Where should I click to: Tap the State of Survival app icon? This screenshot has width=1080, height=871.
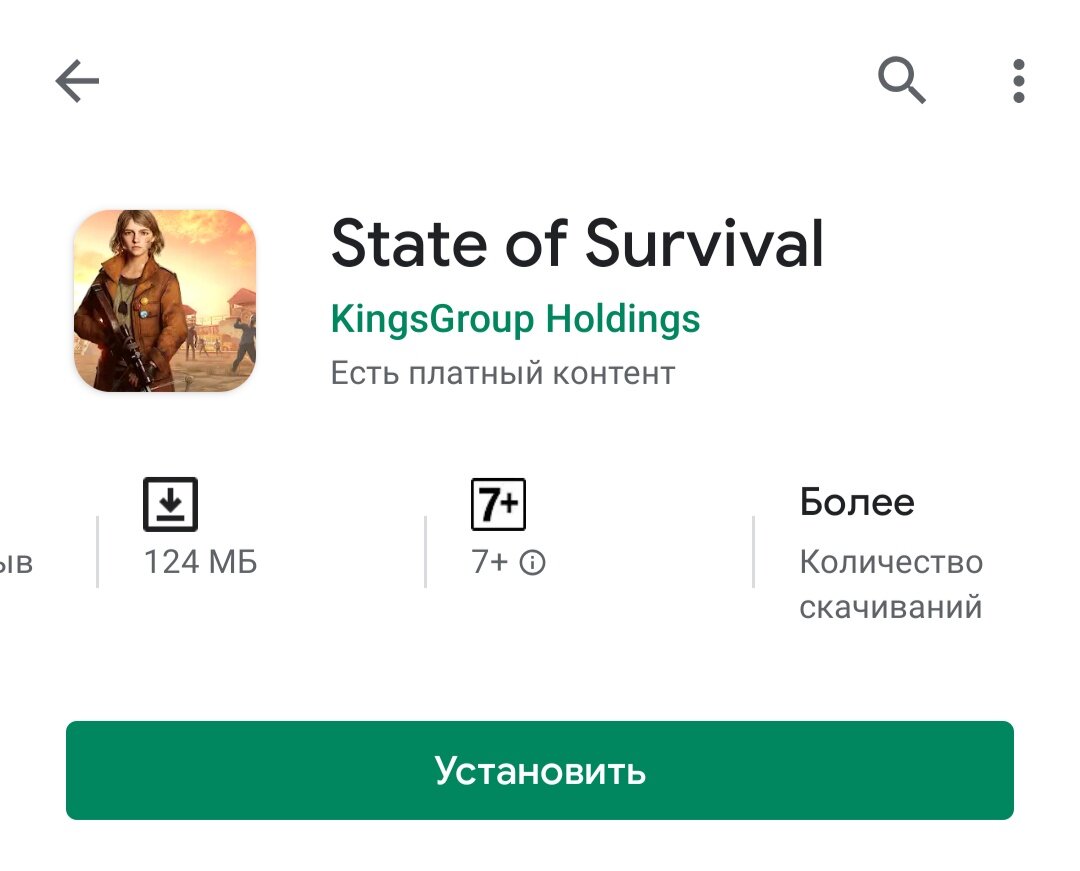[165, 301]
